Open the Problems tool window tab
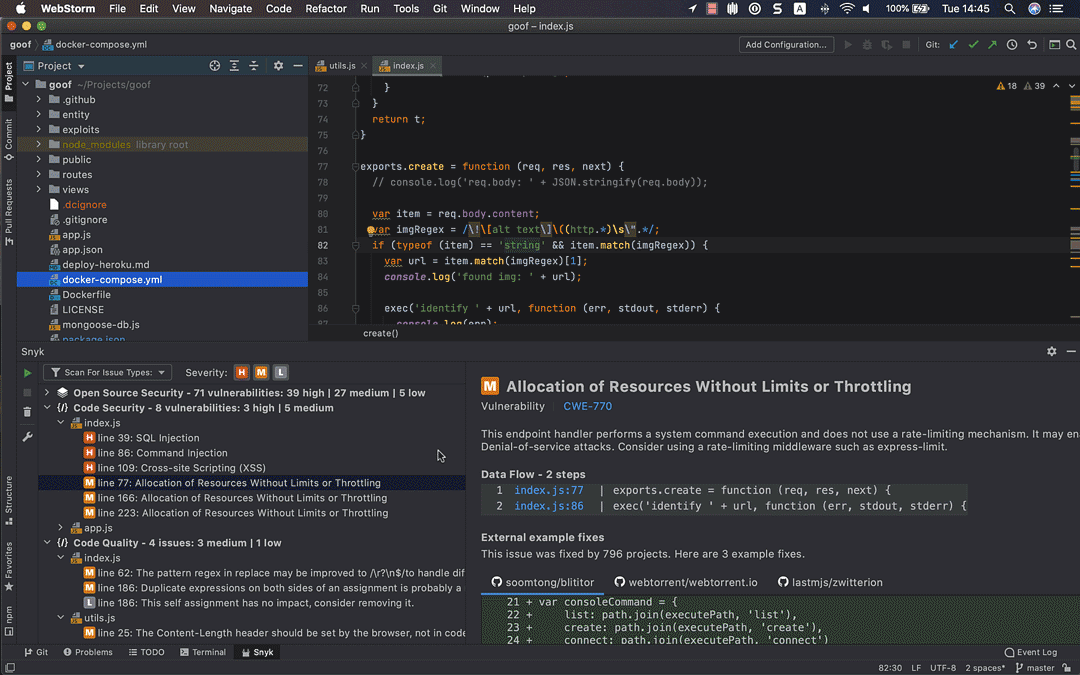Viewport: 1080px width, 675px height. coord(88,652)
